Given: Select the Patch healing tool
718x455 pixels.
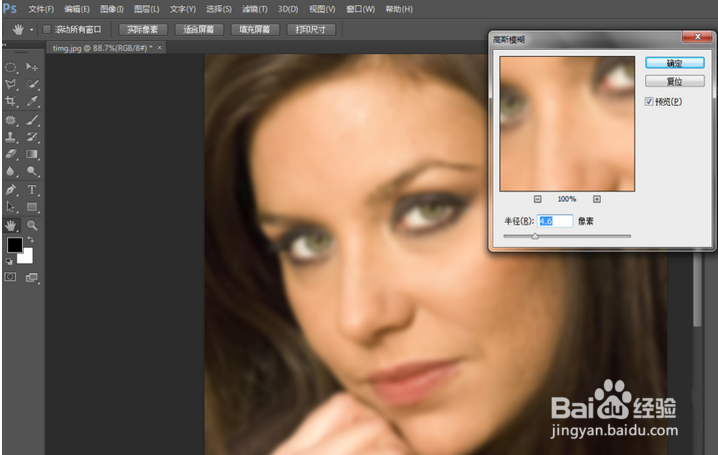Looking at the screenshot, I should [x=11, y=120].
